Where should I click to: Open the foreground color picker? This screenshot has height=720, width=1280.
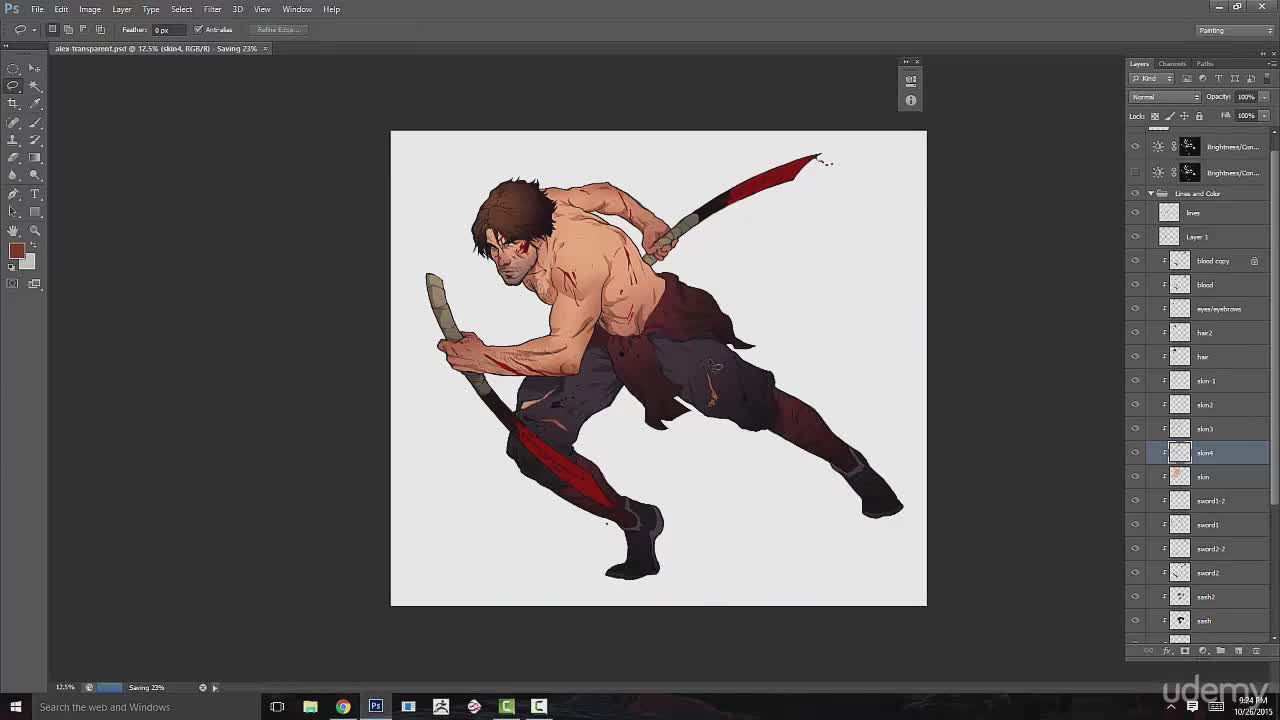point(16,251)
